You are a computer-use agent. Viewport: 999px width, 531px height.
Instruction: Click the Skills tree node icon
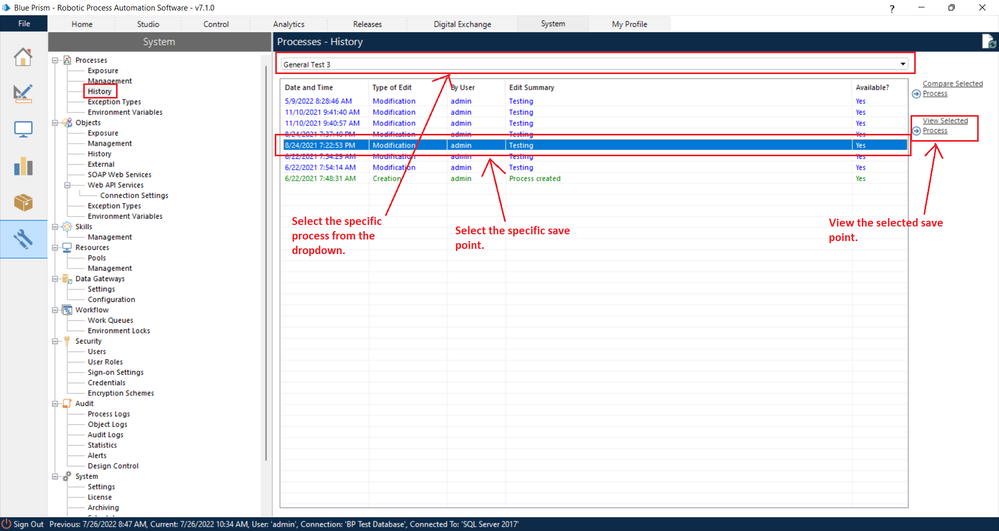tap(67, 226)
